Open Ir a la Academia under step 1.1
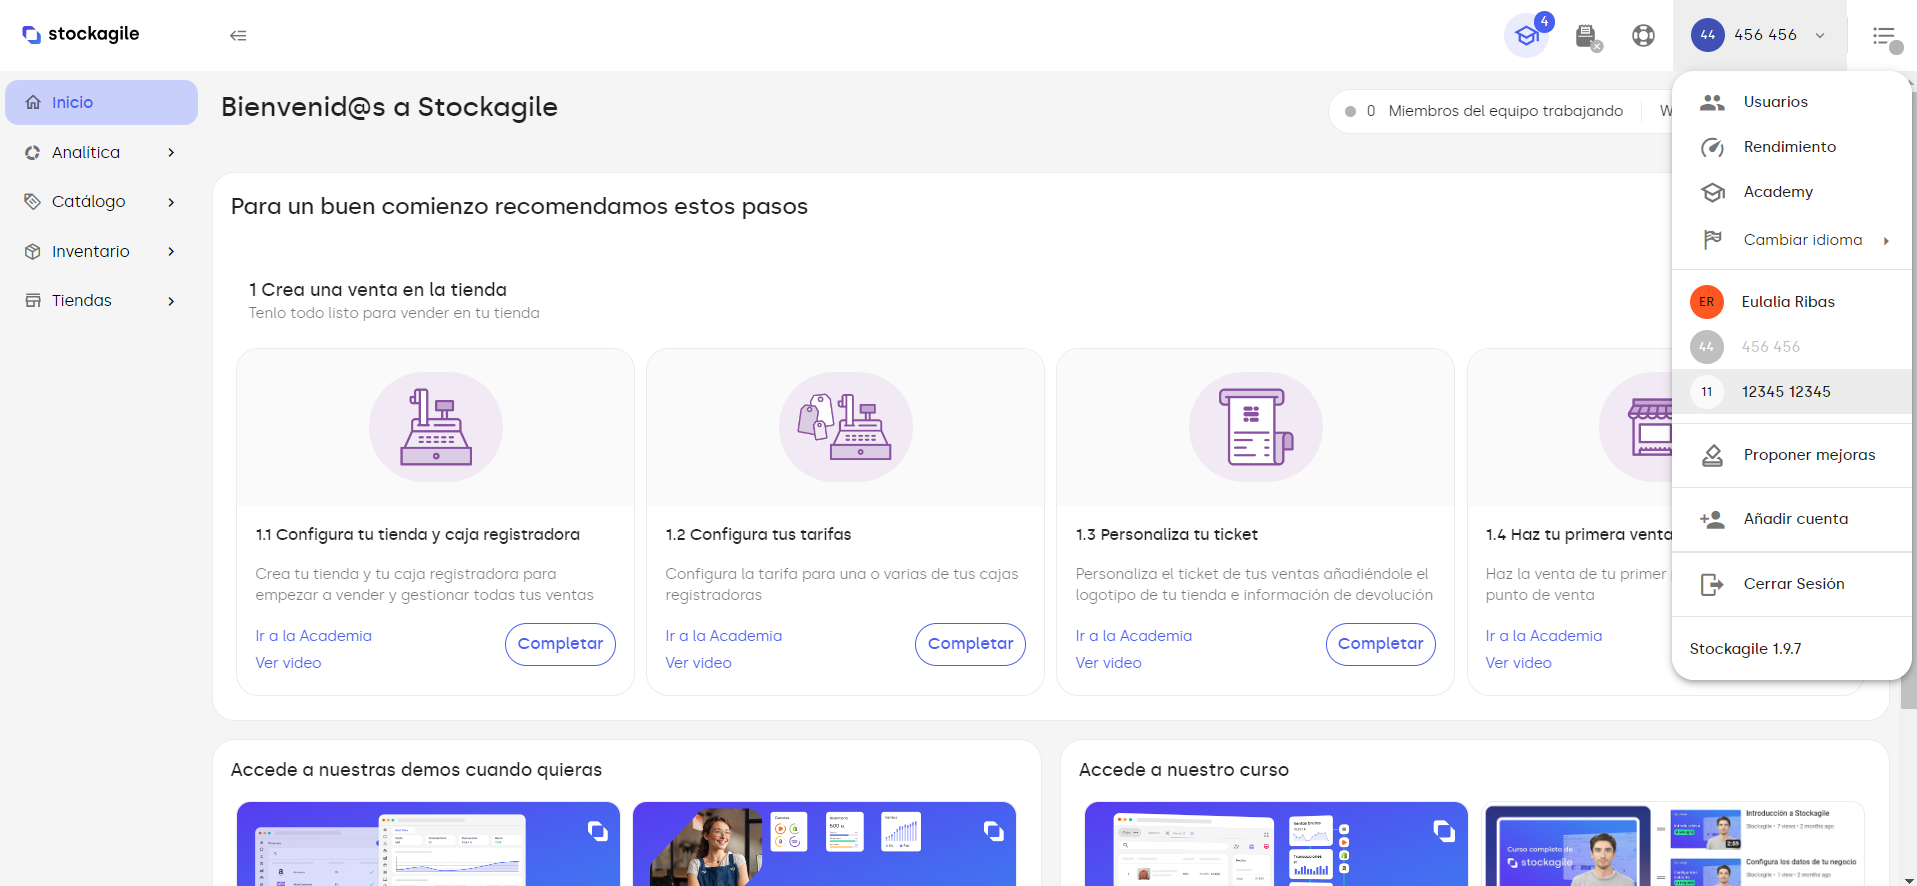 pos(313,636)
